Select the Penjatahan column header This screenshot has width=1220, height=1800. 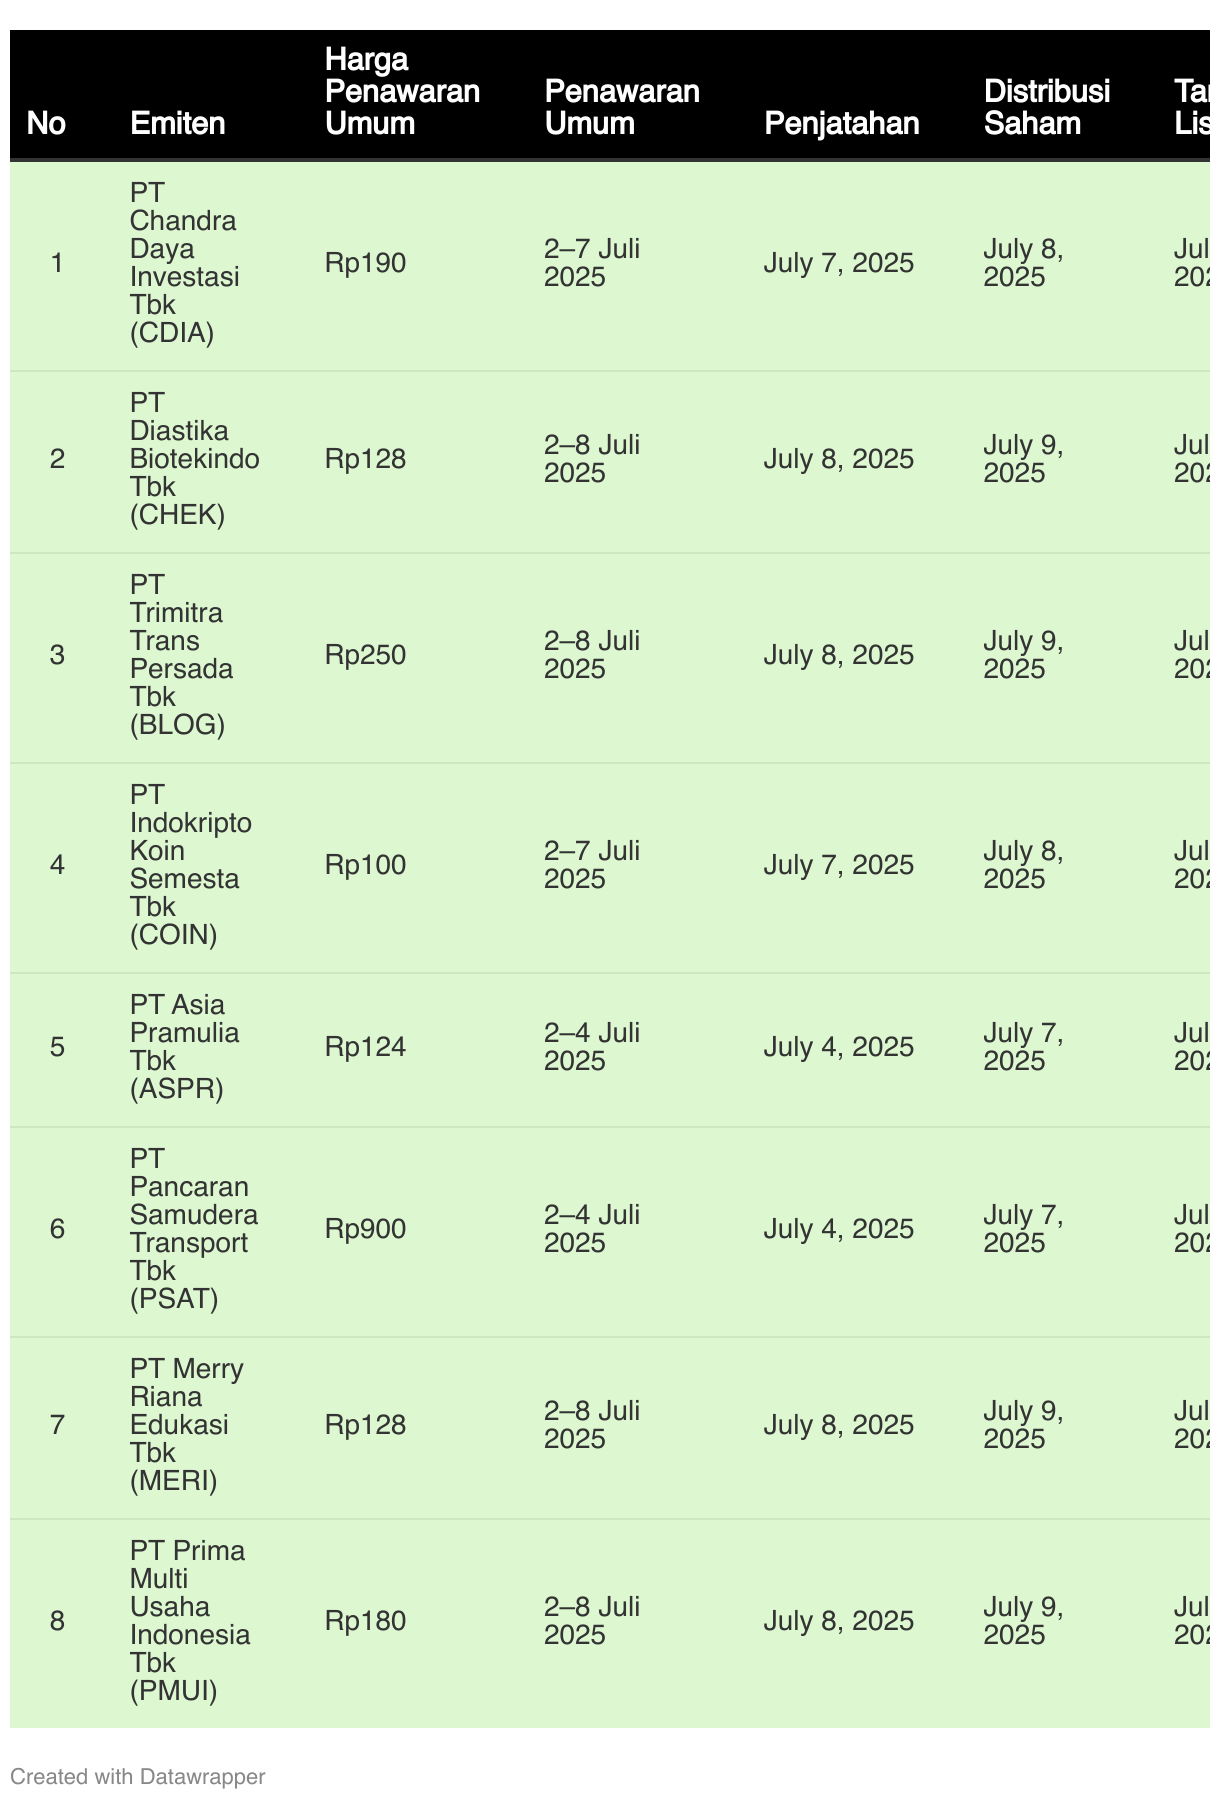point(842,124)
